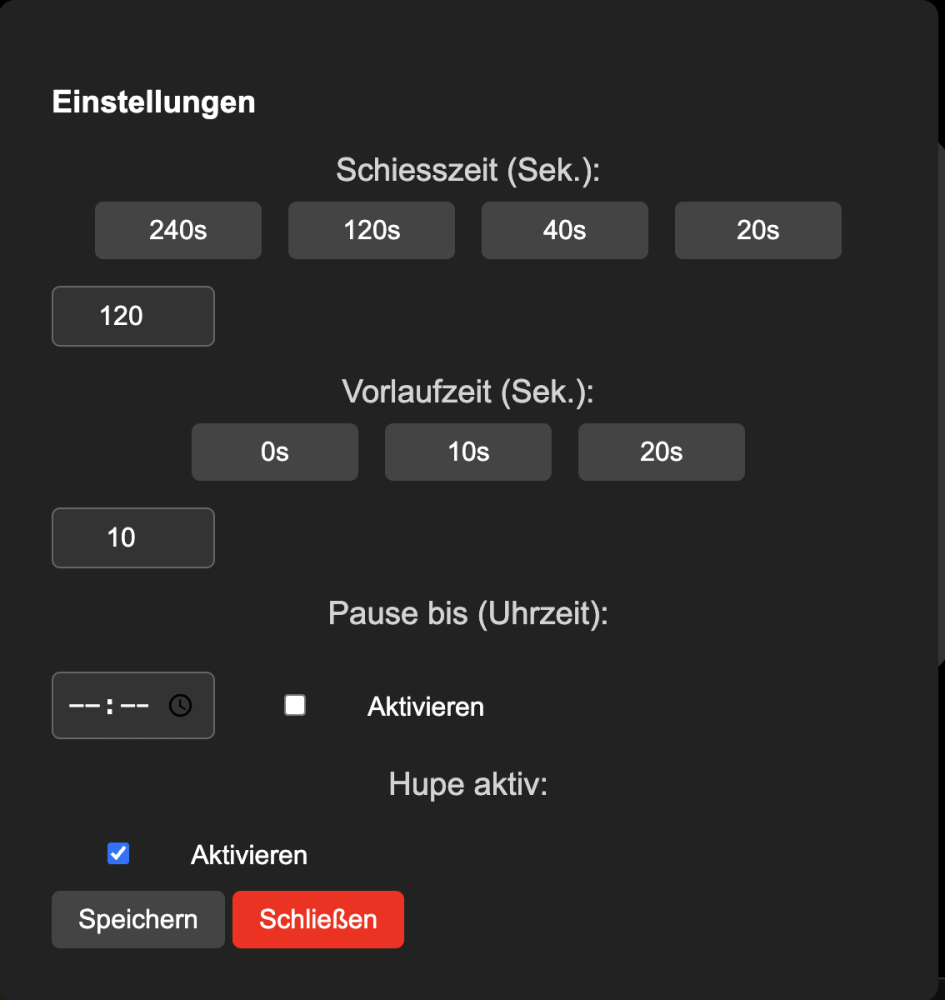This screenshot has height=1000, width=945.
Task: Choose the 120s Schiesszeit preset
Action: pyautogui.click(x=371, y=230)
